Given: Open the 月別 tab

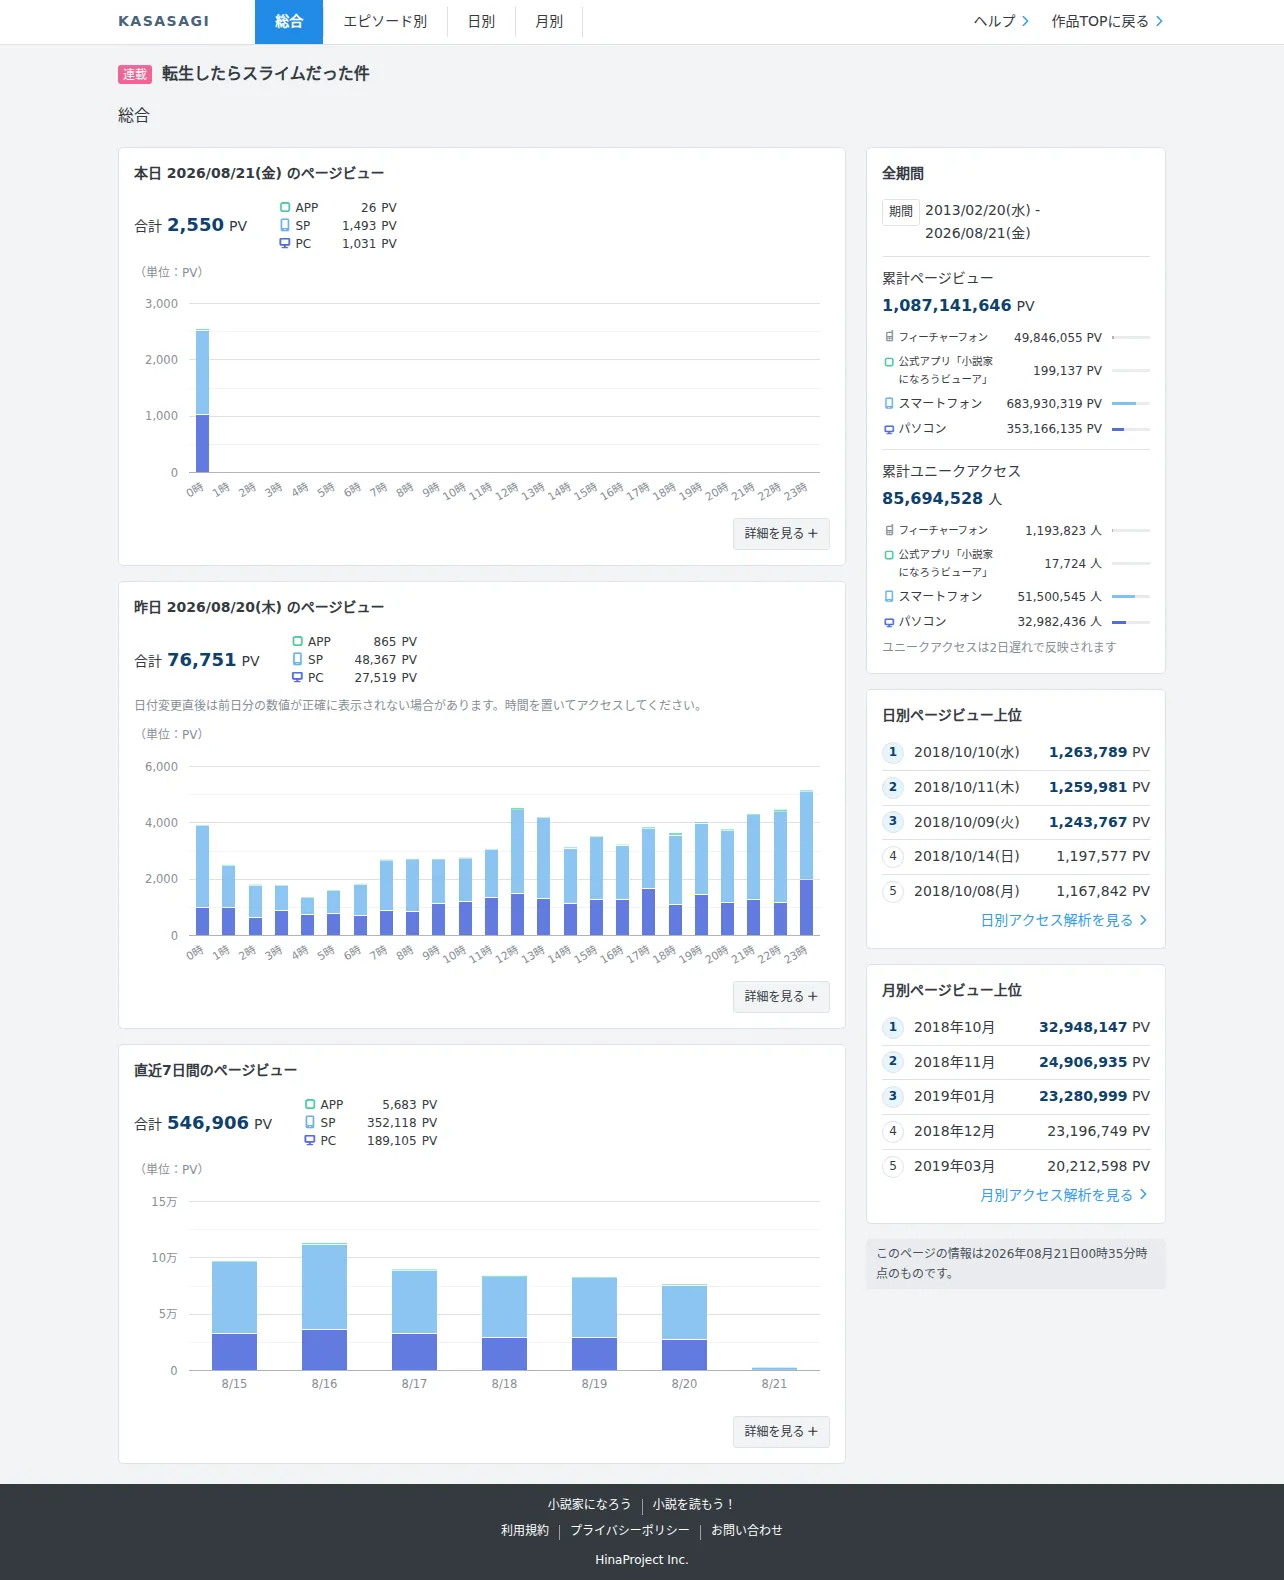Looking at the screenshot, I should [549, 22].
